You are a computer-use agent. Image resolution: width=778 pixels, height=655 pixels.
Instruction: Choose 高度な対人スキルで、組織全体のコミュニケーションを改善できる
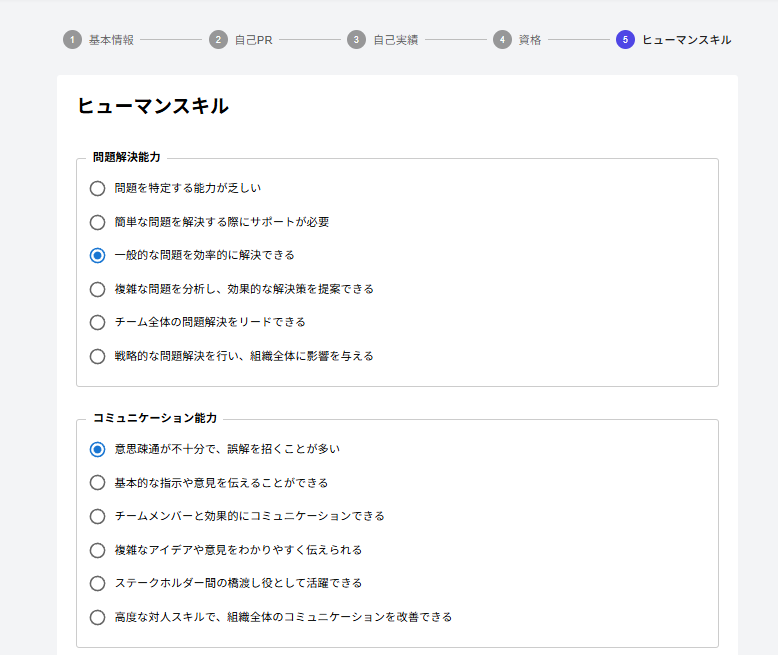97,617
